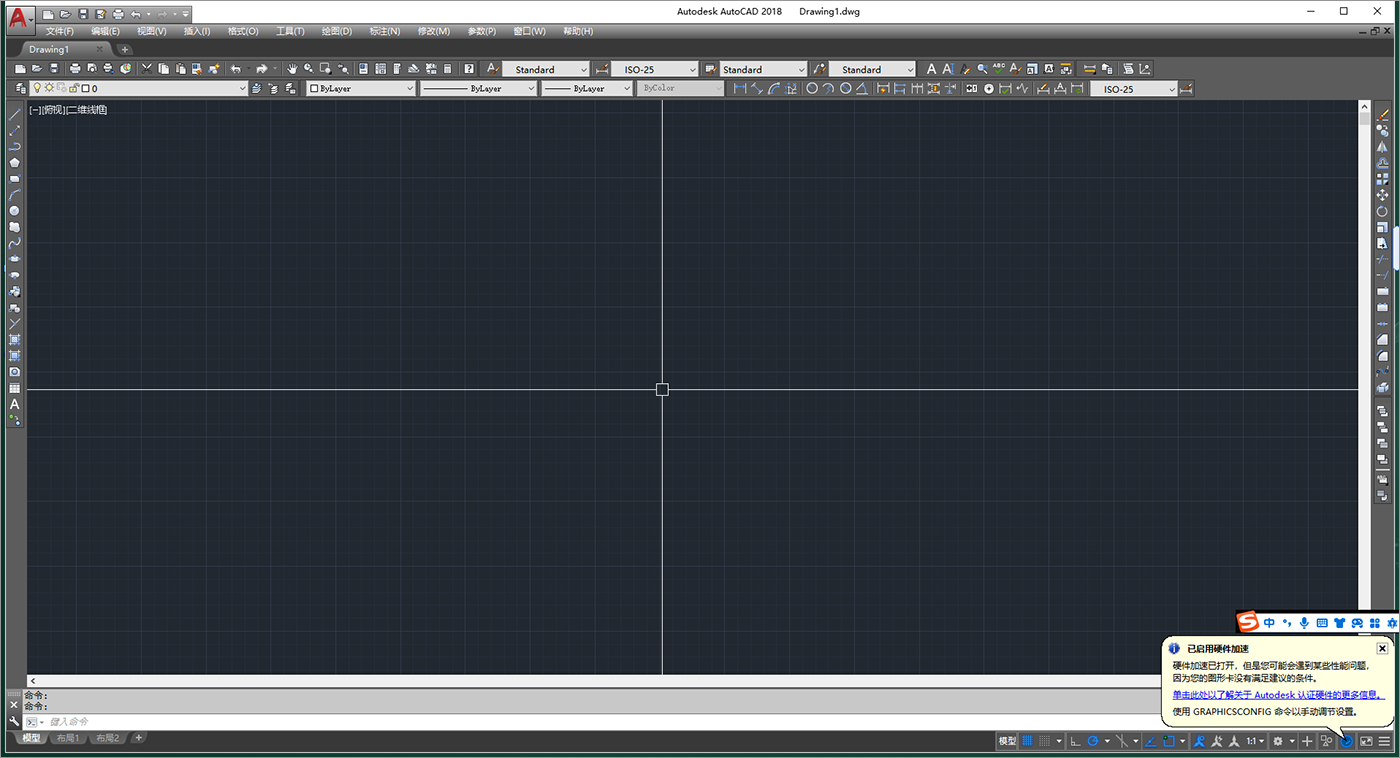The width and height of the screenshot is (1400, 758).
Task: Click the Pan tool in the top toolbar
Action: (293, 68)
